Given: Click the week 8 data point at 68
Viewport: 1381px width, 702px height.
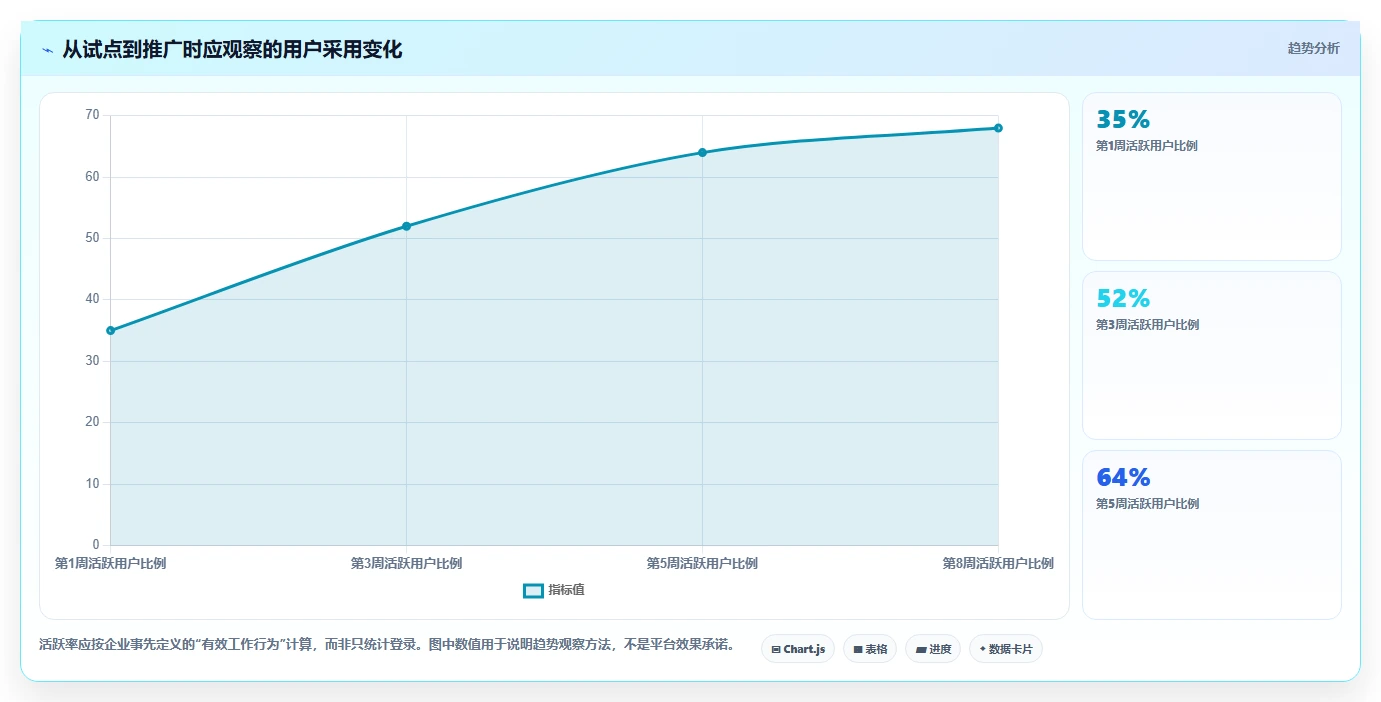Looking at the screenshot, I should 998,128.
